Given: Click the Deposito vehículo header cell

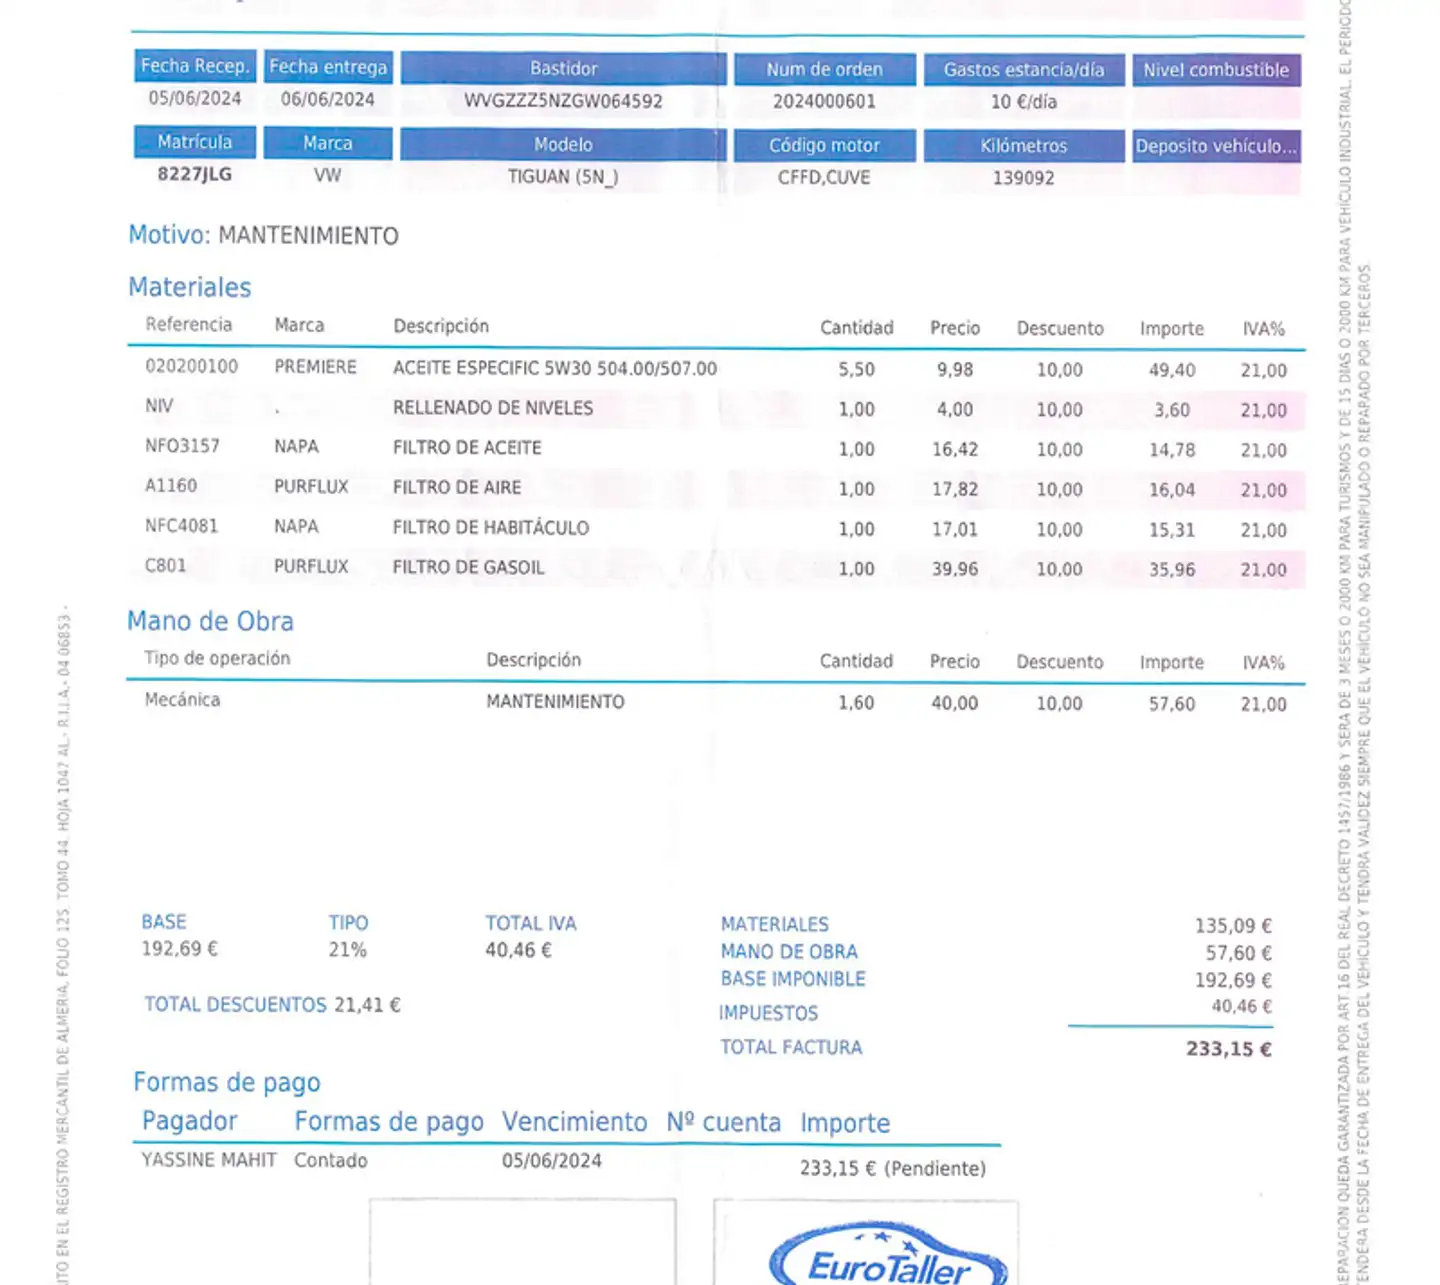Looking at the screenshot, I should click(1215, 146).
